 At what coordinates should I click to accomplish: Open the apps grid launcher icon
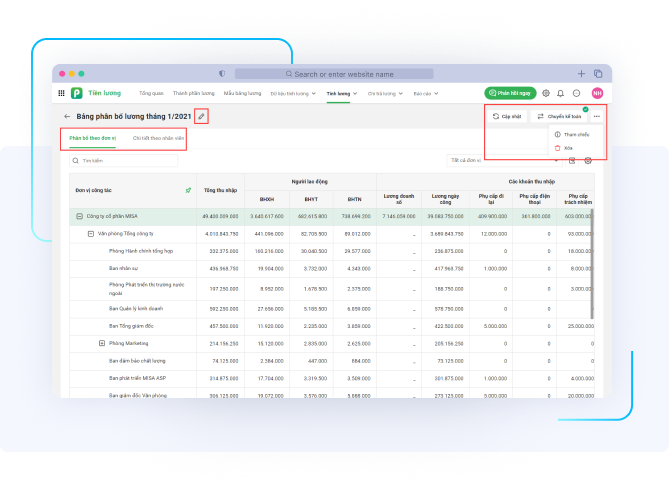(x=62, y=93)
